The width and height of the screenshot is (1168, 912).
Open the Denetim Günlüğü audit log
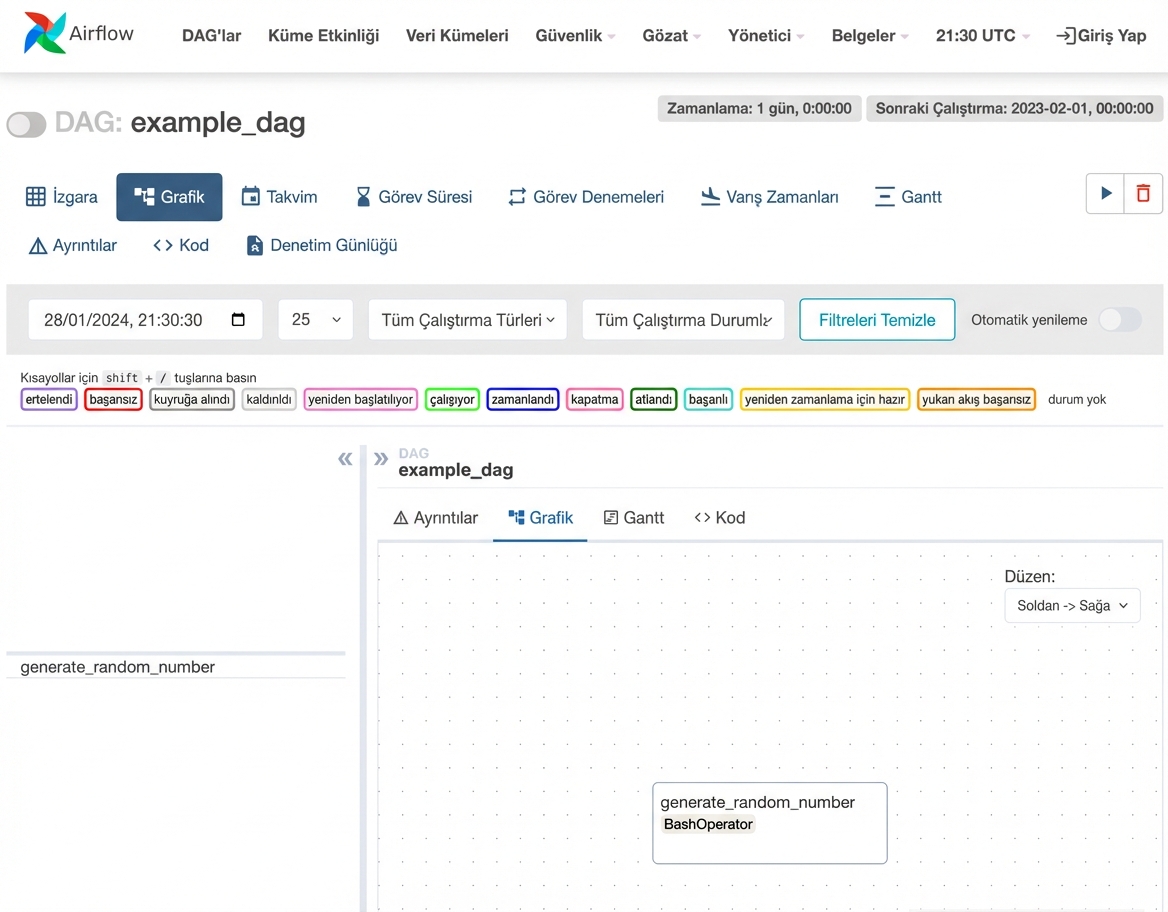(322, 245)
